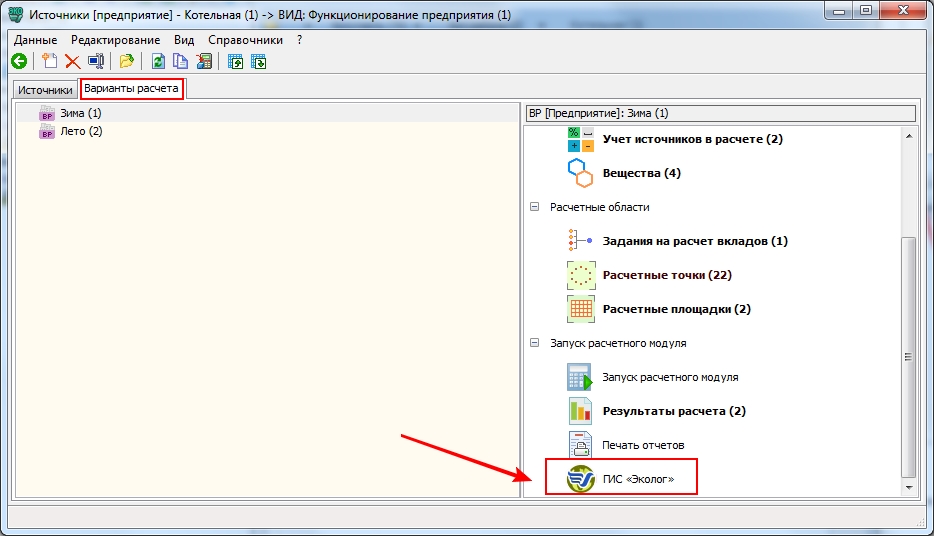Click the calculator toolbar icon
The height and width of the screenshot is (536, 934).
point(204,61)
